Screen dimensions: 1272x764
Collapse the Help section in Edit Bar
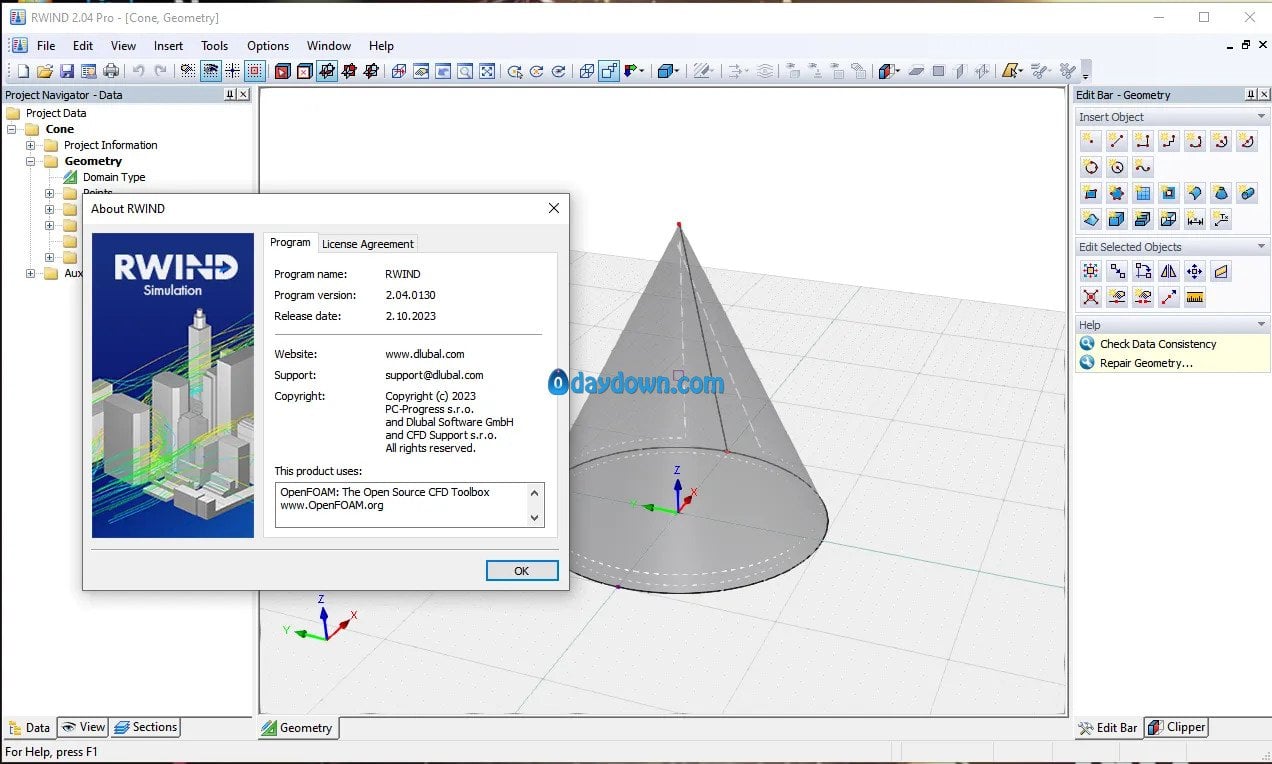coord(1261,324)
